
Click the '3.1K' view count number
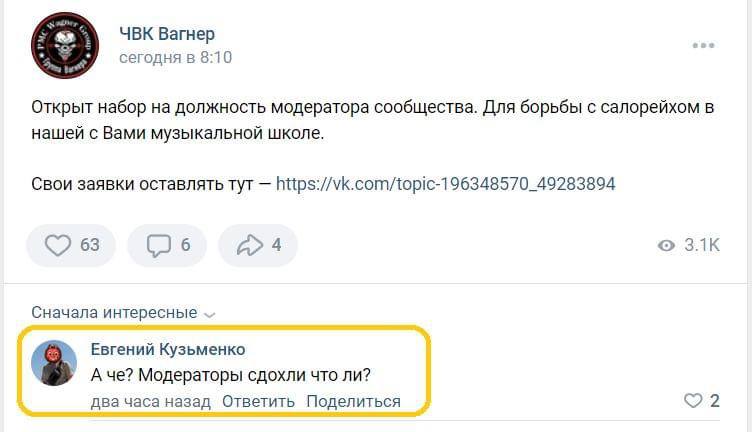coord(702,246)
